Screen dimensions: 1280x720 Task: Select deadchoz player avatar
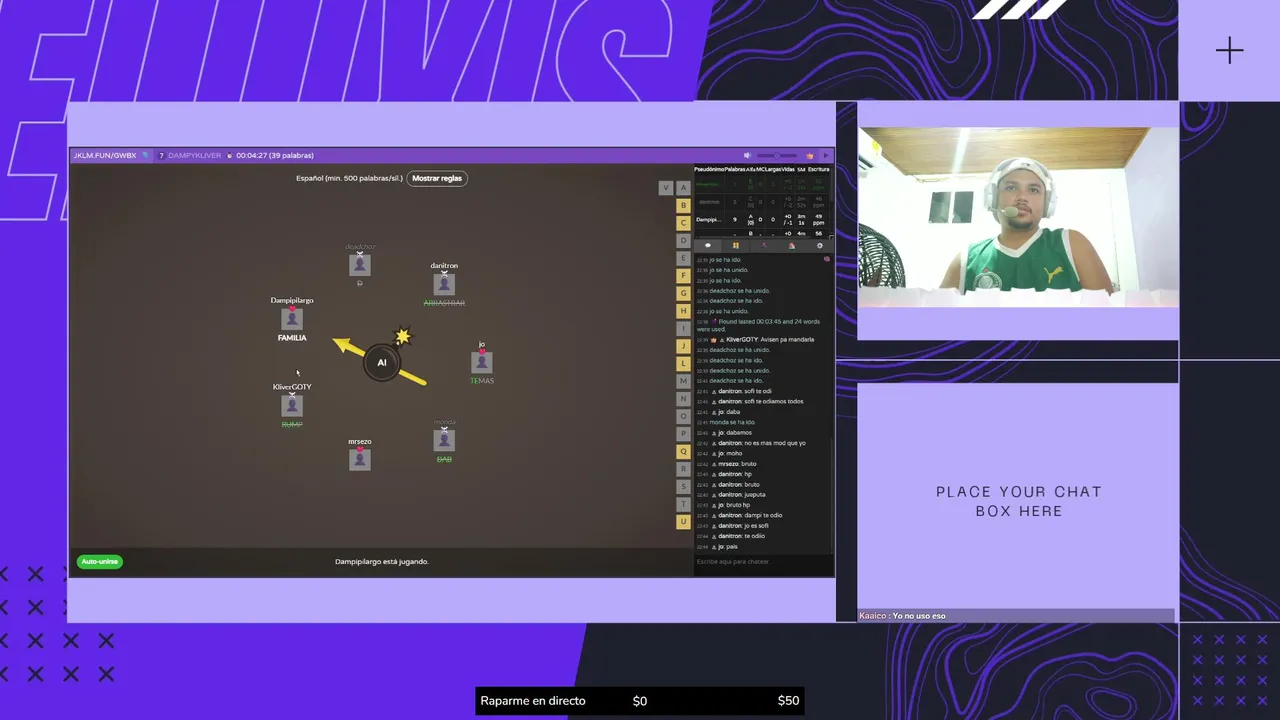(x=360, y=264)
